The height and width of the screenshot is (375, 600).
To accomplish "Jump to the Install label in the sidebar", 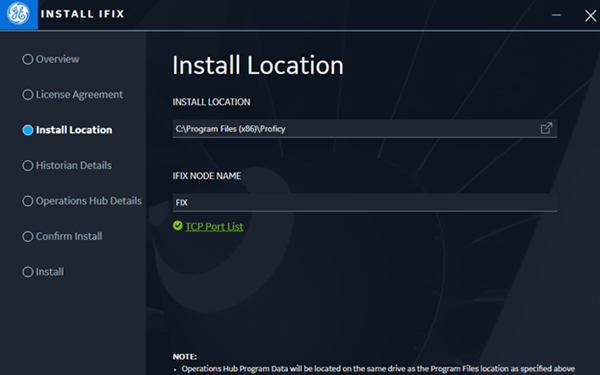I will 50,272.
